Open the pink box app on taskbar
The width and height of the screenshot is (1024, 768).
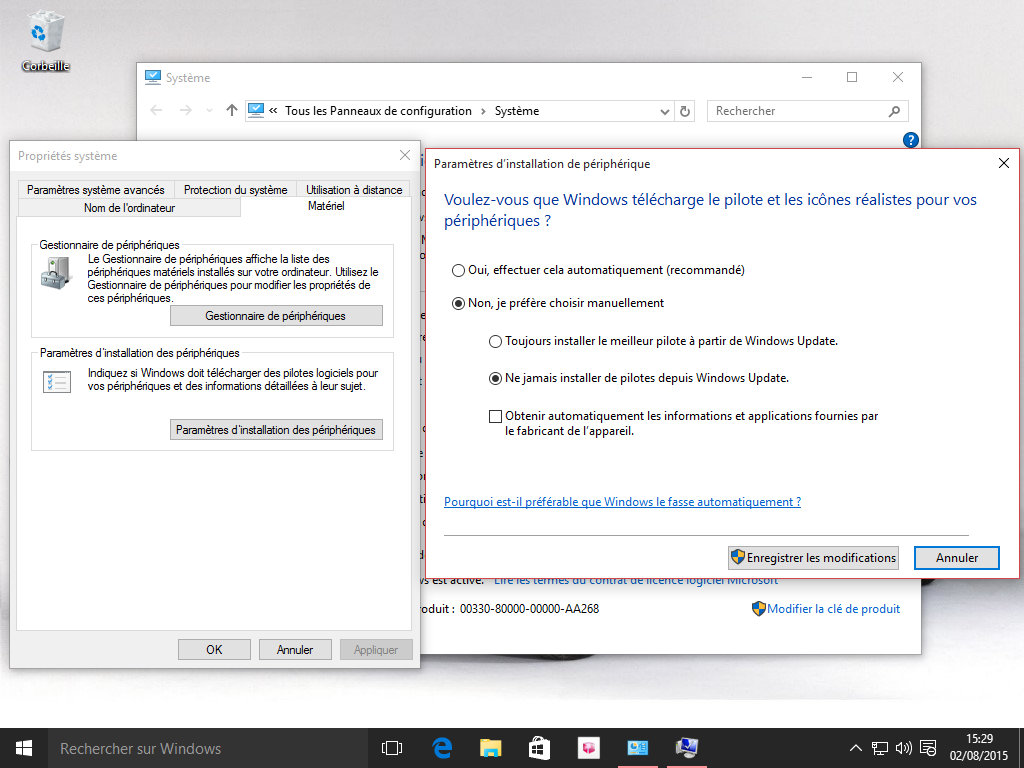click(588, 748)
